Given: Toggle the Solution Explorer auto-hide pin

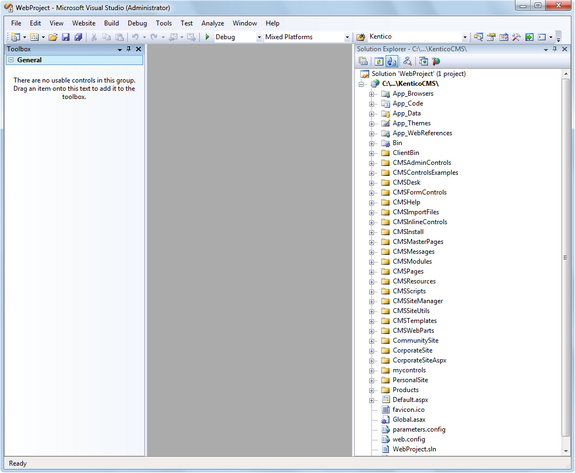Looking at the screenshot, I should [555, 49].
